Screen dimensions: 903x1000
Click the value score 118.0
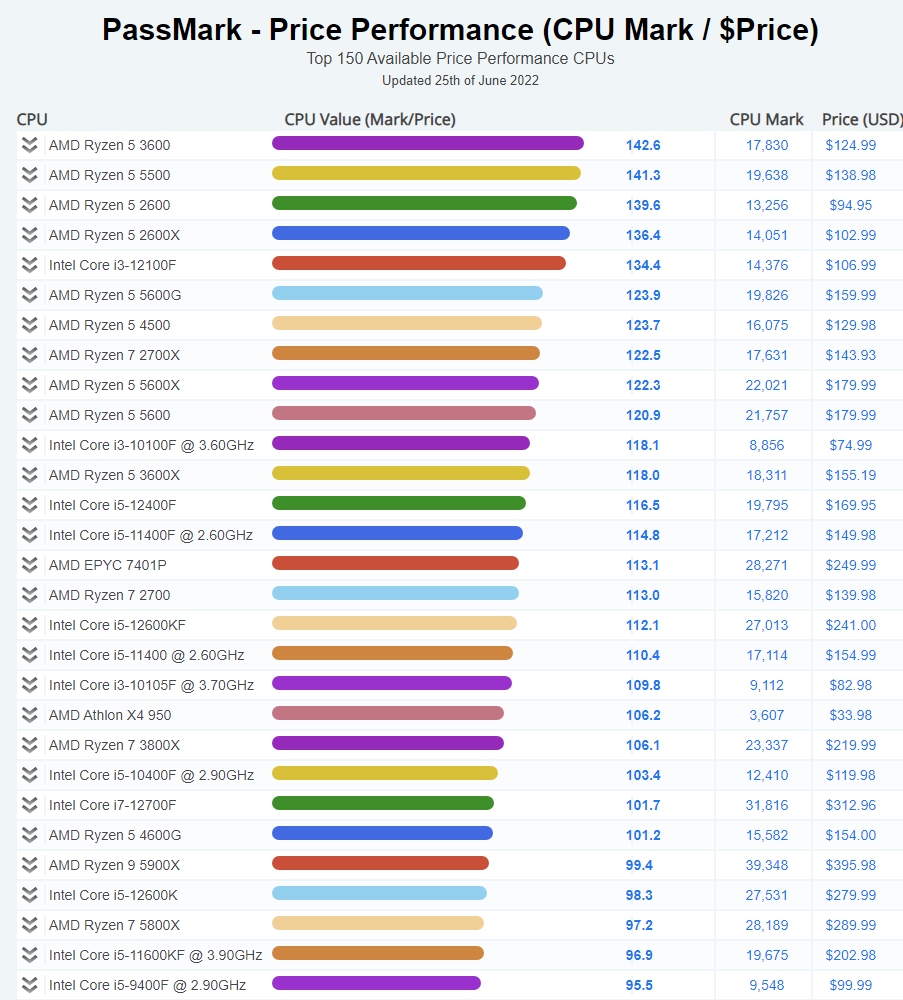pos(643,475)
